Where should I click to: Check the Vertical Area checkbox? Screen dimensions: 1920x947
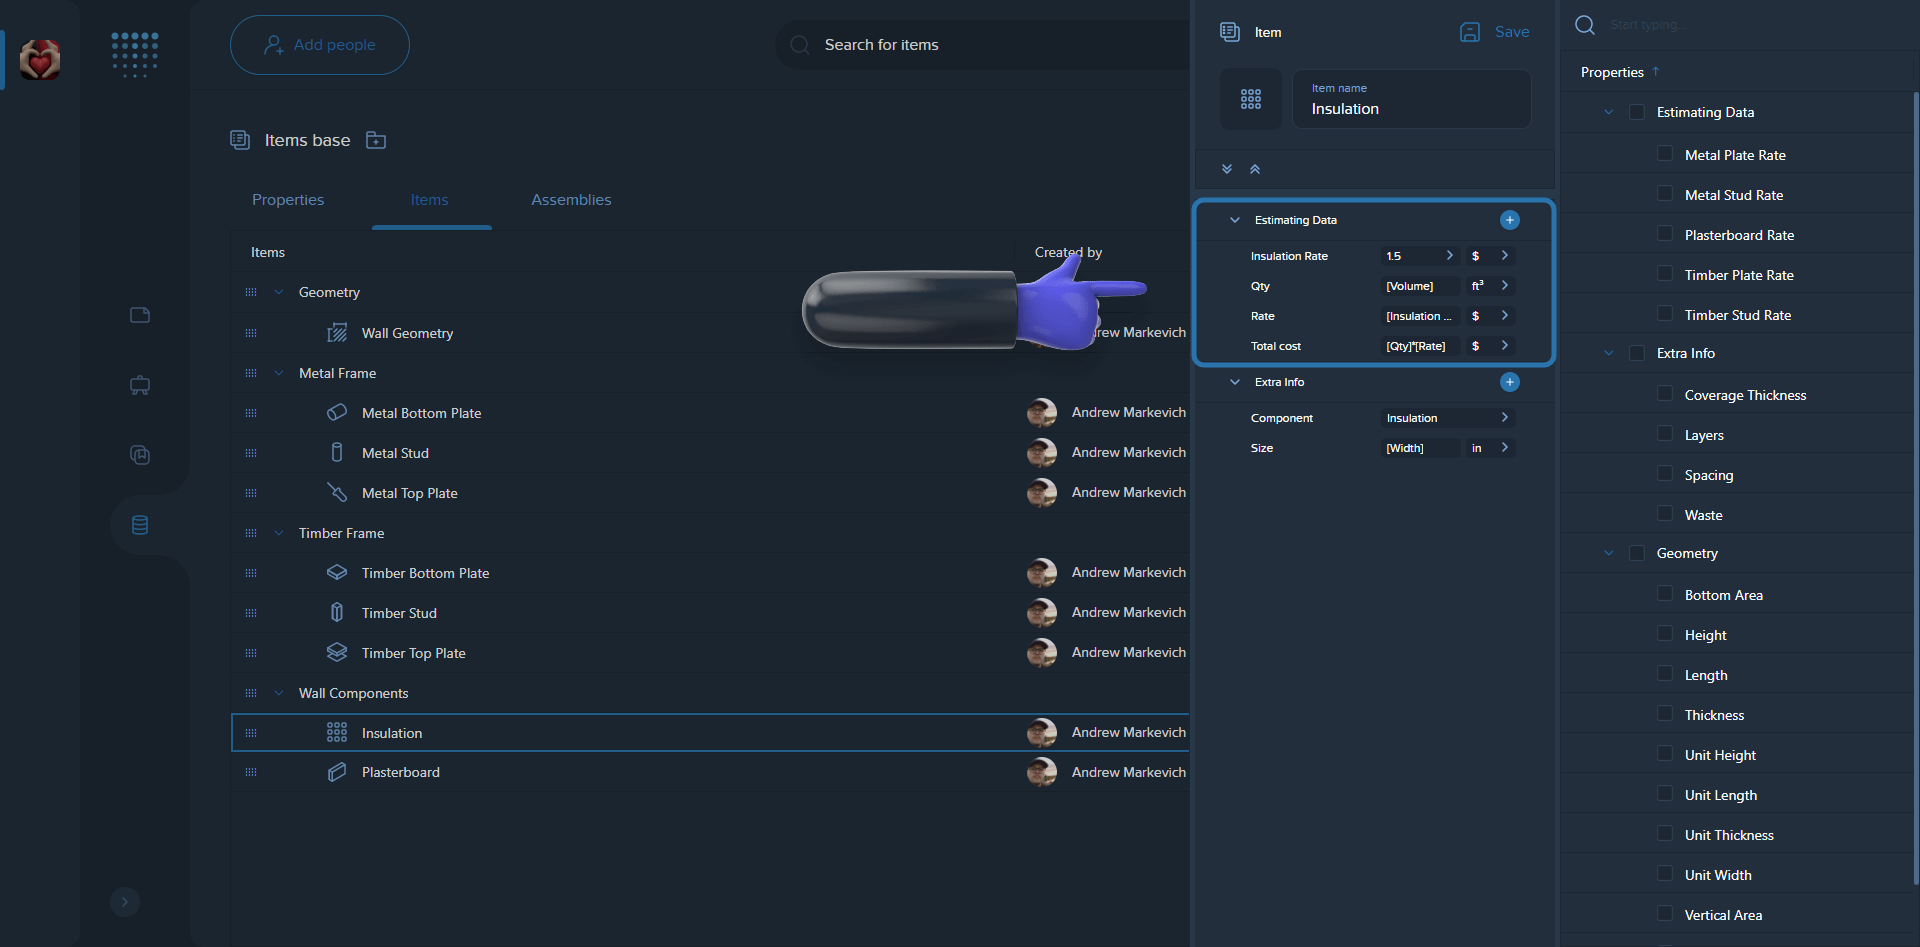click(1665, 914)
